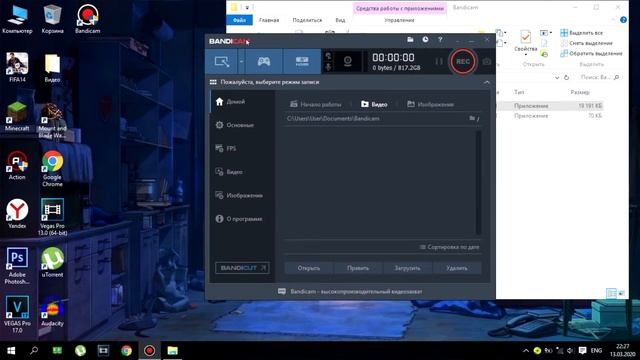The width and height of the screenshot is (640, 360).
Task: Click the mode selection grid icon
Action: pos(213,82)
